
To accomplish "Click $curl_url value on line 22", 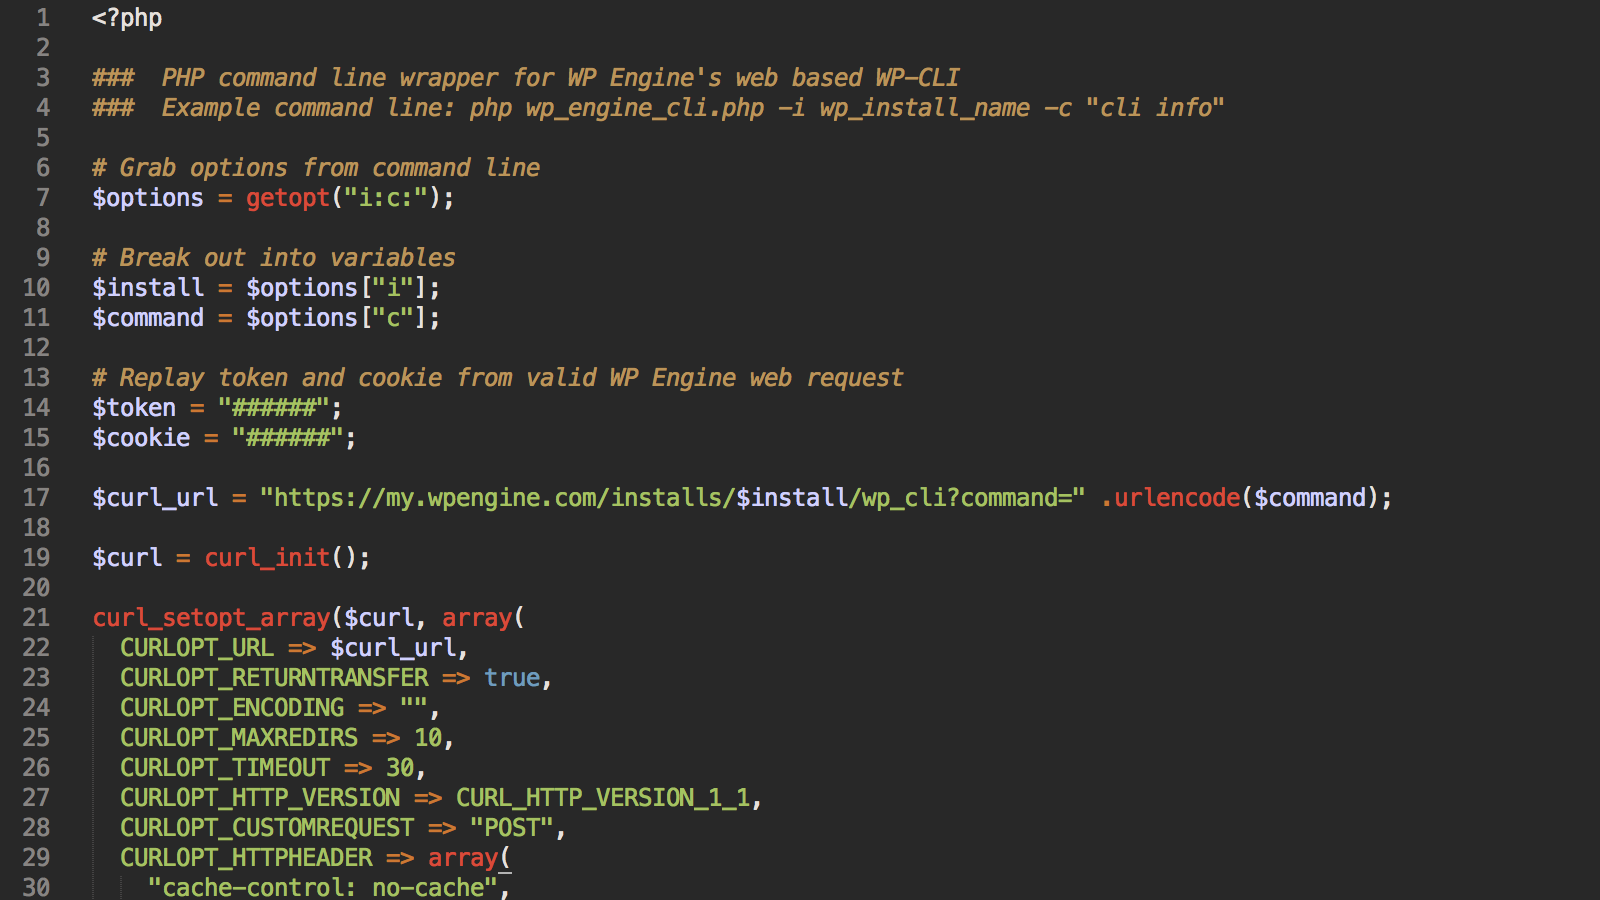I will (393, 648).
